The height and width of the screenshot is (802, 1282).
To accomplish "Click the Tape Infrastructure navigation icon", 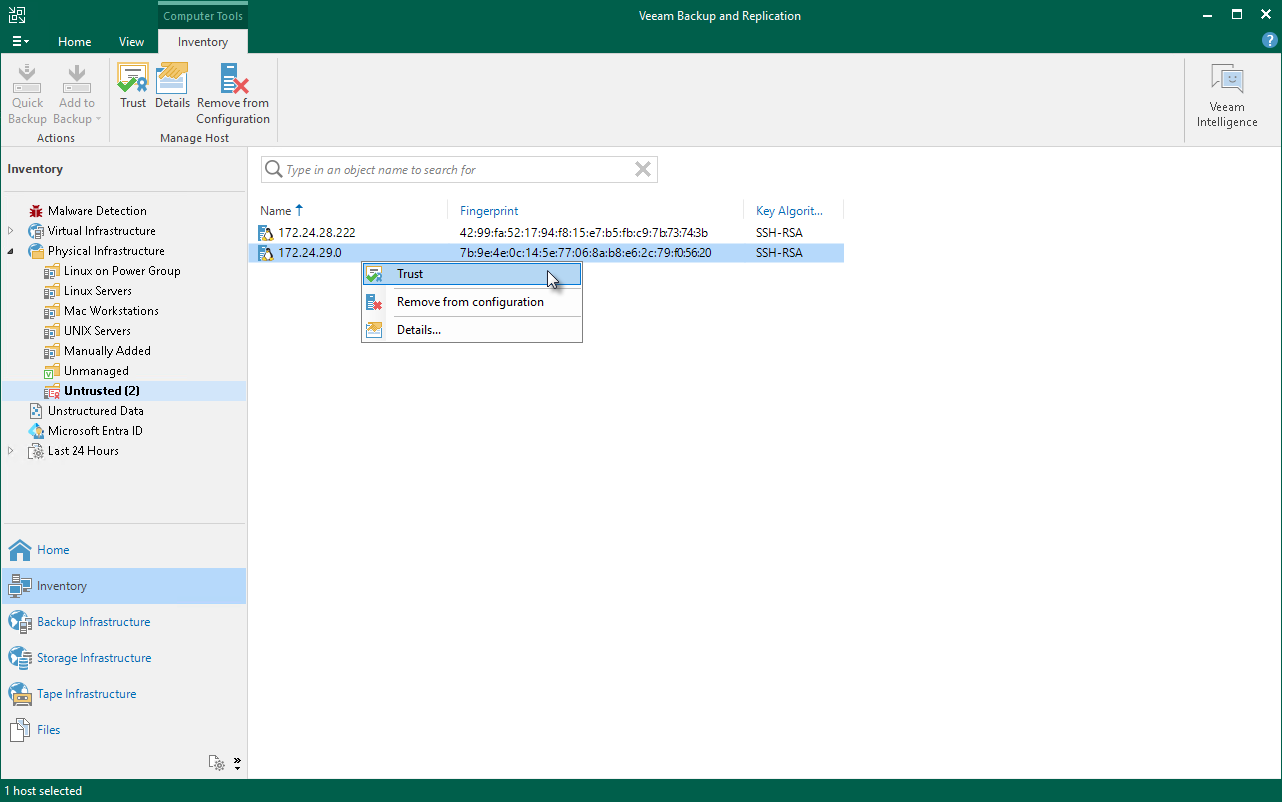I will (x=20, y=694).
